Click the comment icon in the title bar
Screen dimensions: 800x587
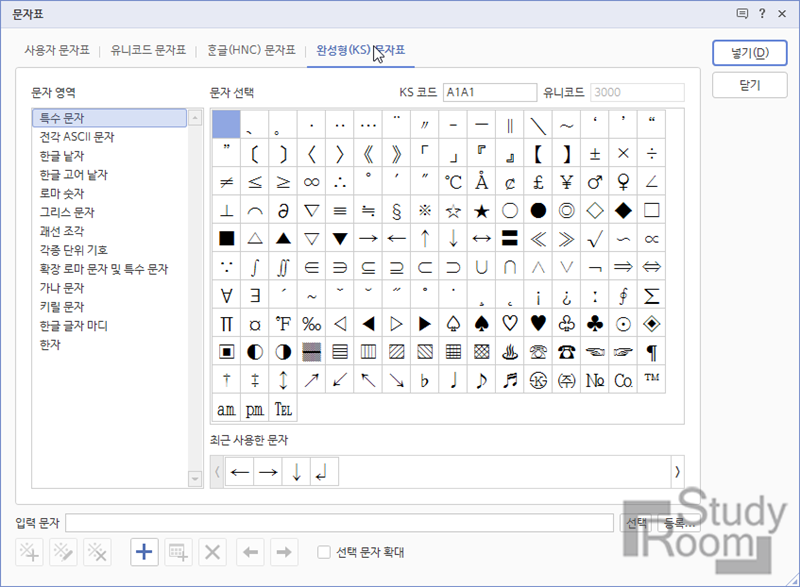click(742, 14)
